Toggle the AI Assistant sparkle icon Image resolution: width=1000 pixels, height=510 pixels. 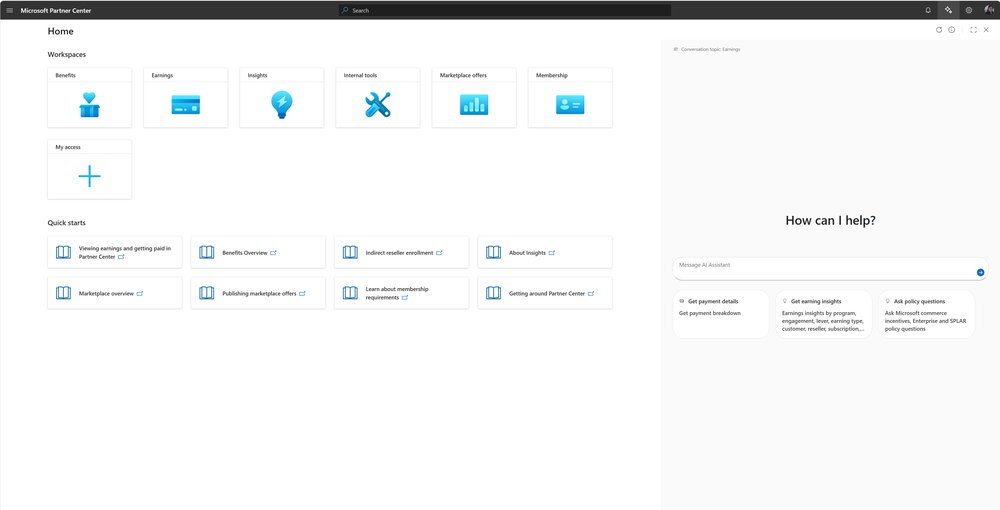point(948,10)
